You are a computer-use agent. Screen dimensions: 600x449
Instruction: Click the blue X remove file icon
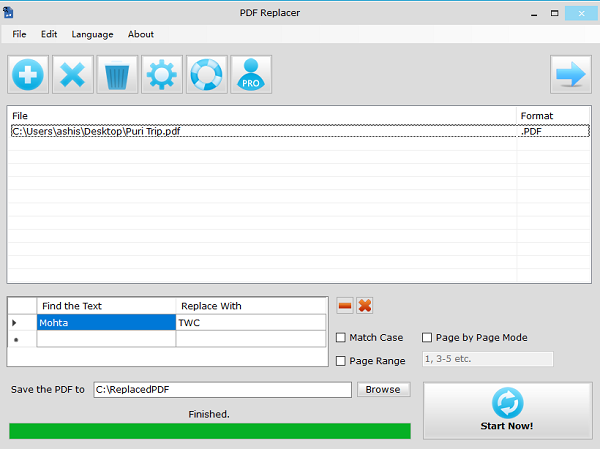[73, 74]
